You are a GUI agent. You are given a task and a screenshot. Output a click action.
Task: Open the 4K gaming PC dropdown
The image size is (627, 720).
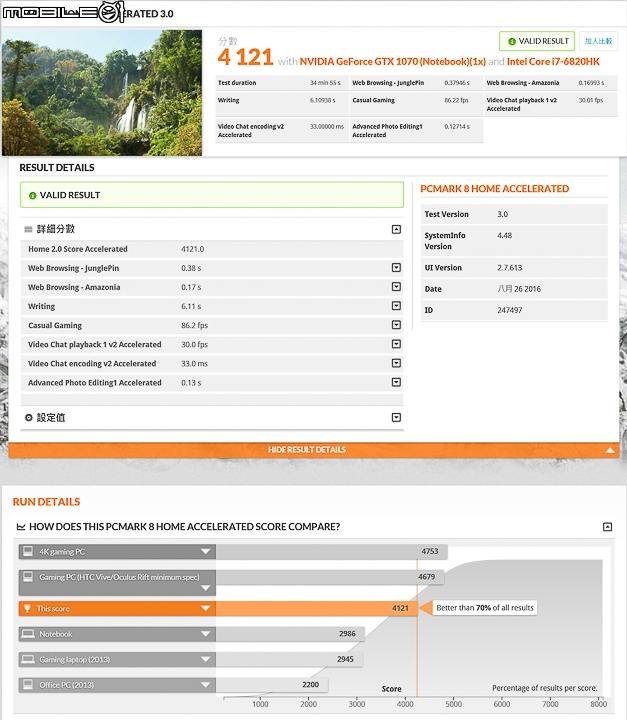(205, 551)
